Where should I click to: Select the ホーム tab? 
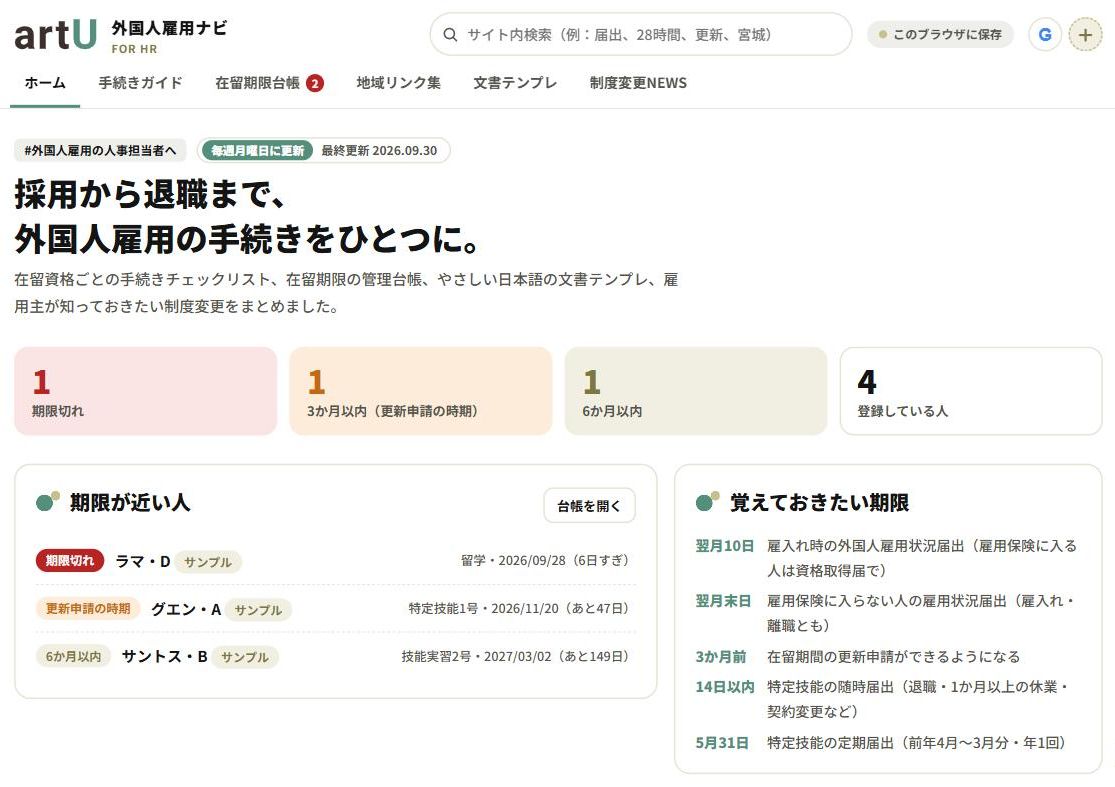pos(45,83)
